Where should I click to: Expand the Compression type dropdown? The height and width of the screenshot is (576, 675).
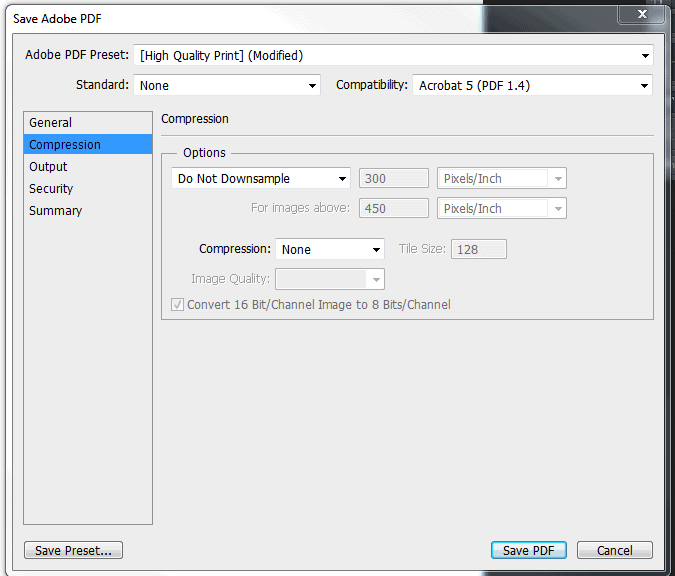330,249
